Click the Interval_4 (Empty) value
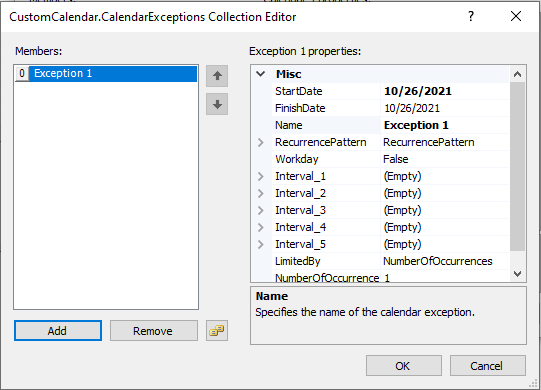This screenshot has height=390, width=541. [x=444, y=227]
